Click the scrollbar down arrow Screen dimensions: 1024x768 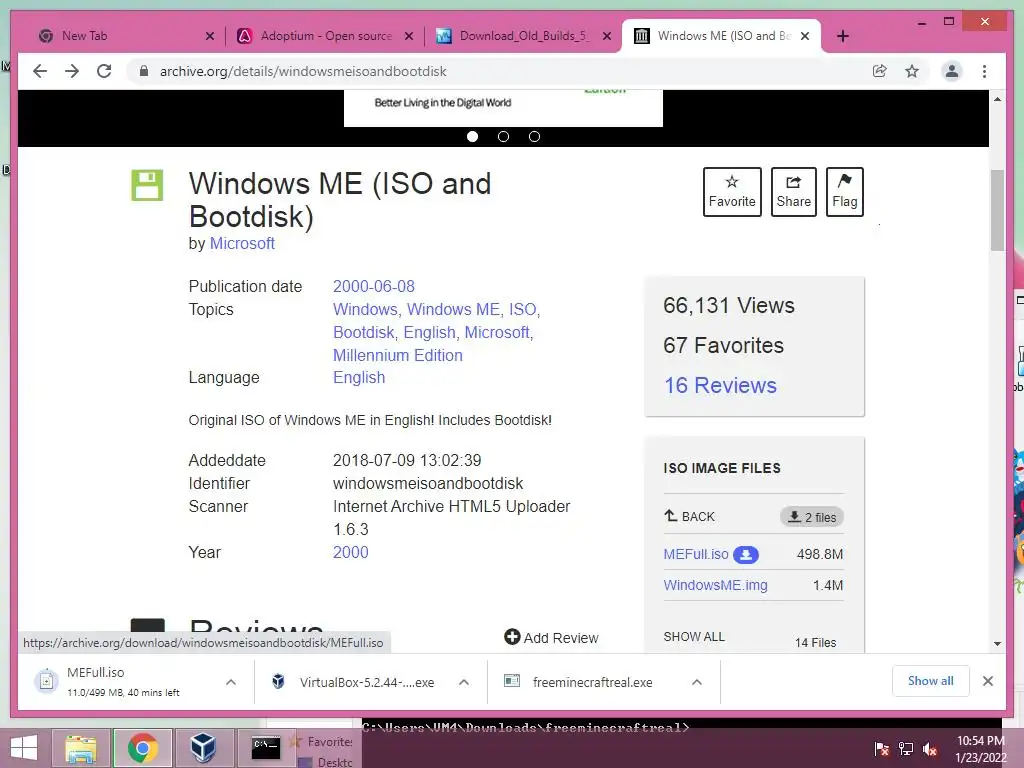point(997,644)
